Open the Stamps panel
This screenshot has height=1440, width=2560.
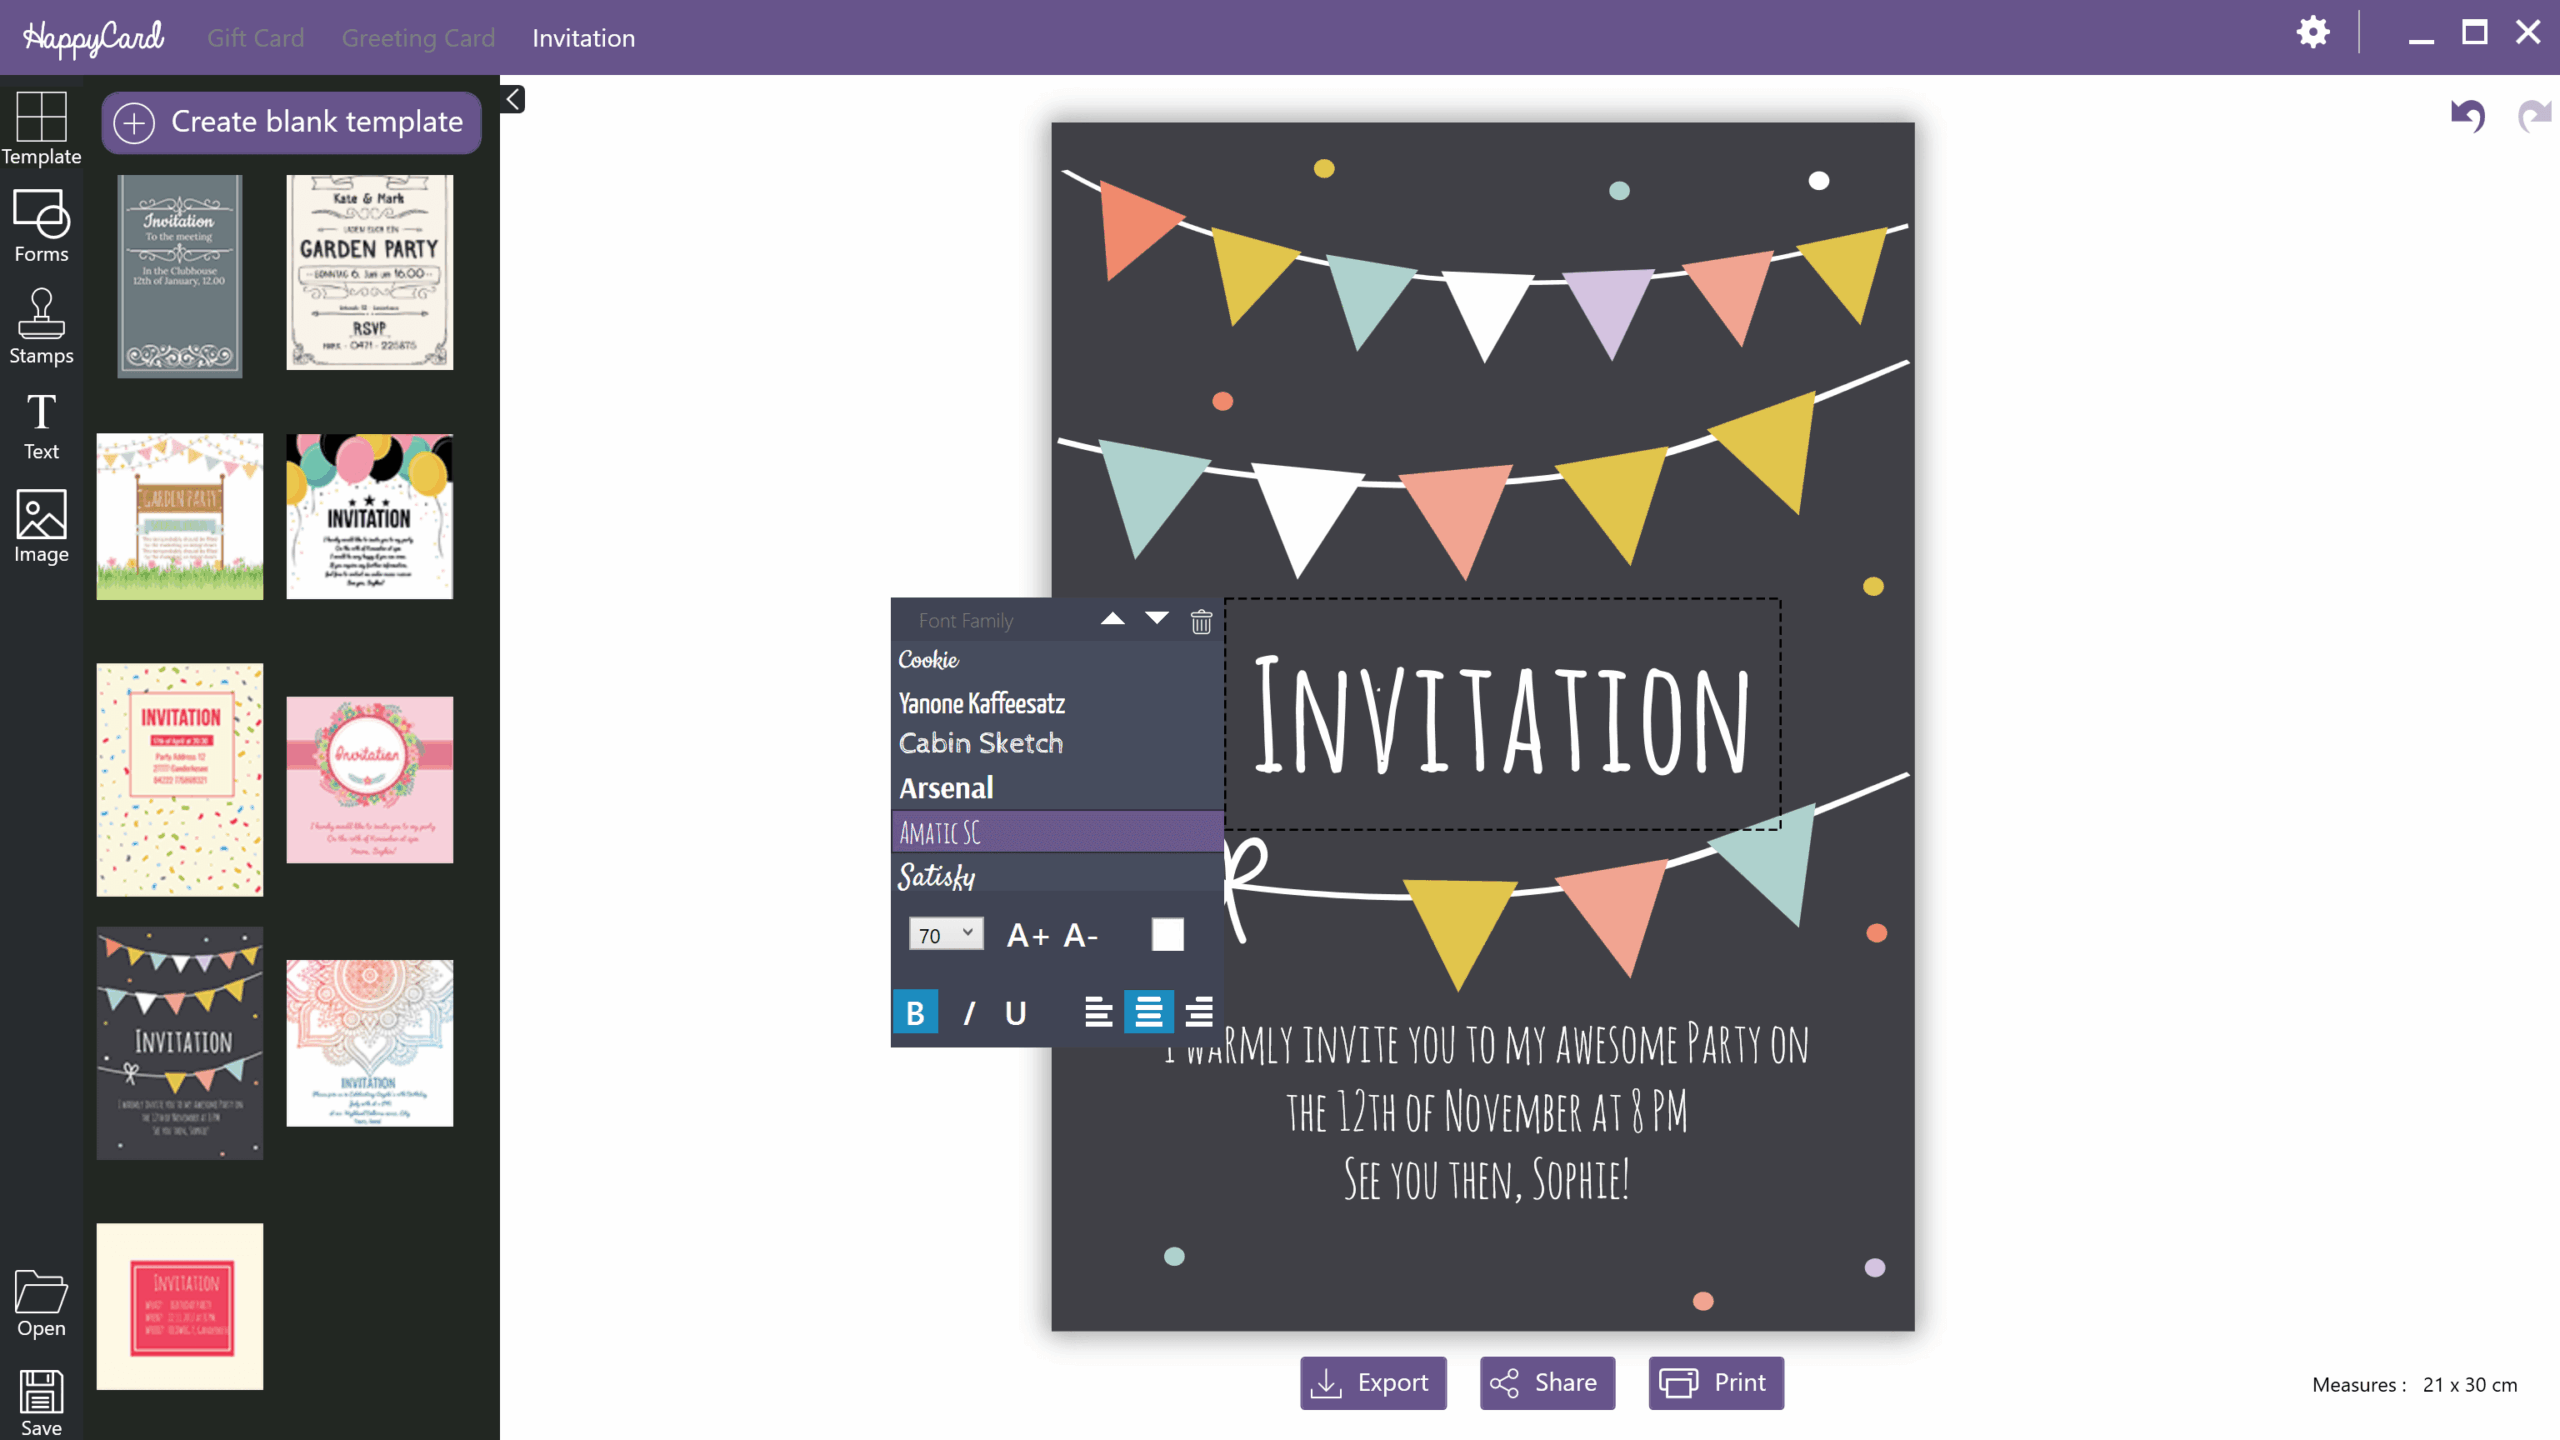point(41,326)
